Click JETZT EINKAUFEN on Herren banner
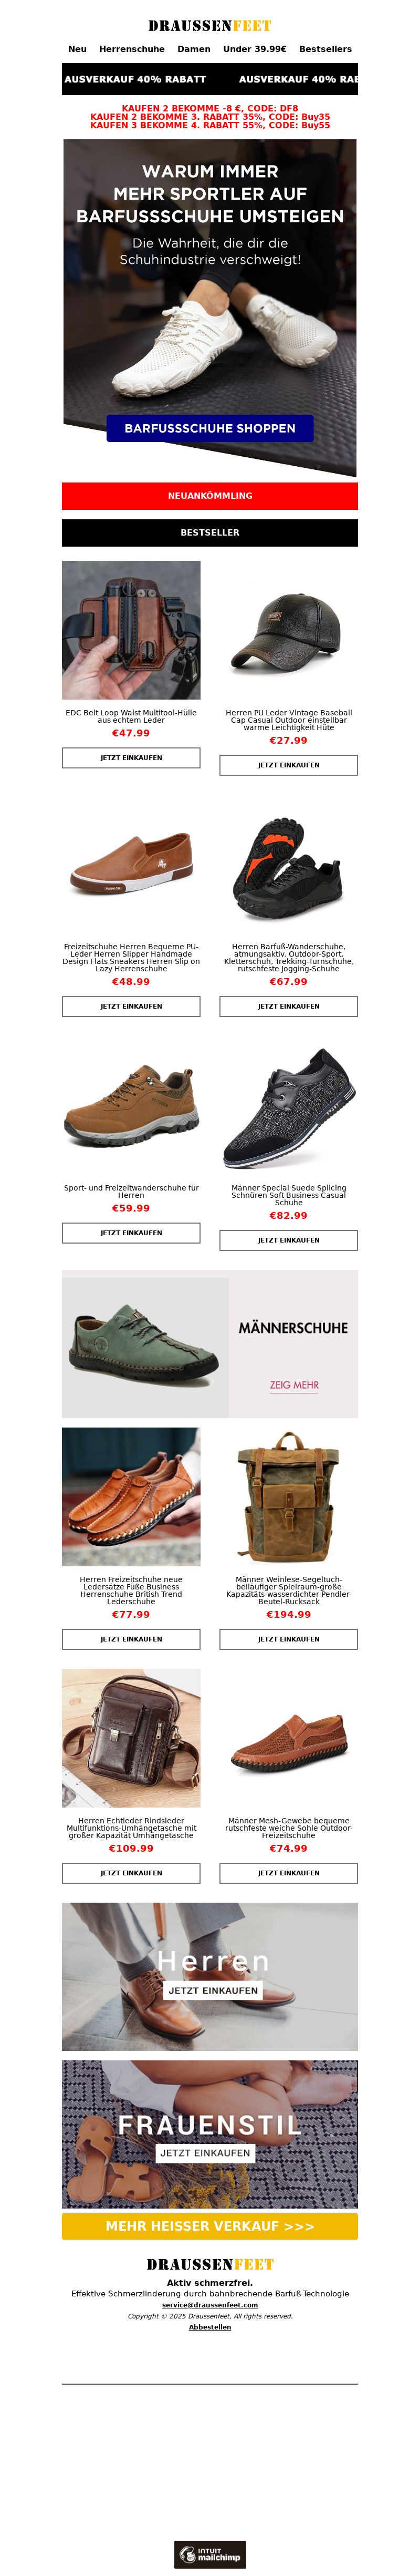Screen dimensions: 420x2576 pyautogui.click(x=213, y=1990)
